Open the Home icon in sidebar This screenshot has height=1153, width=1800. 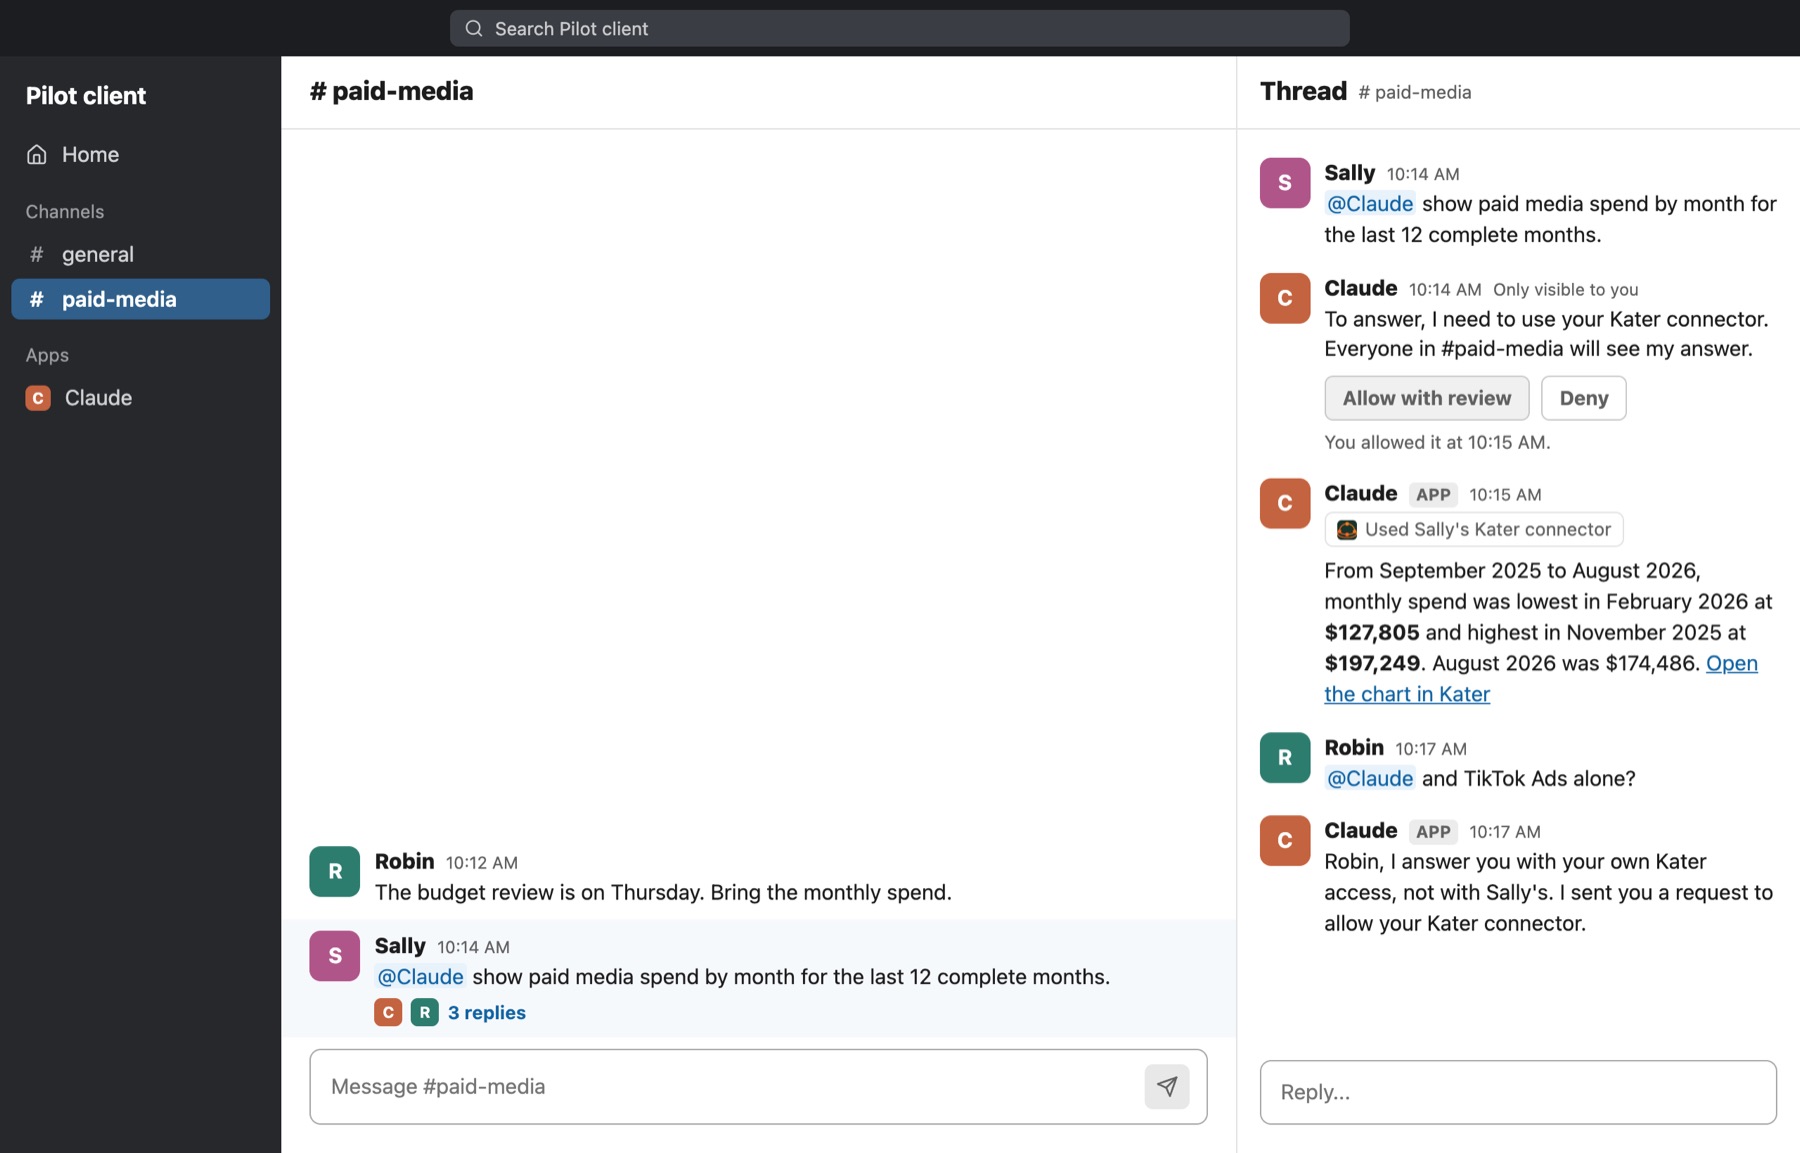tap(37, 155)
